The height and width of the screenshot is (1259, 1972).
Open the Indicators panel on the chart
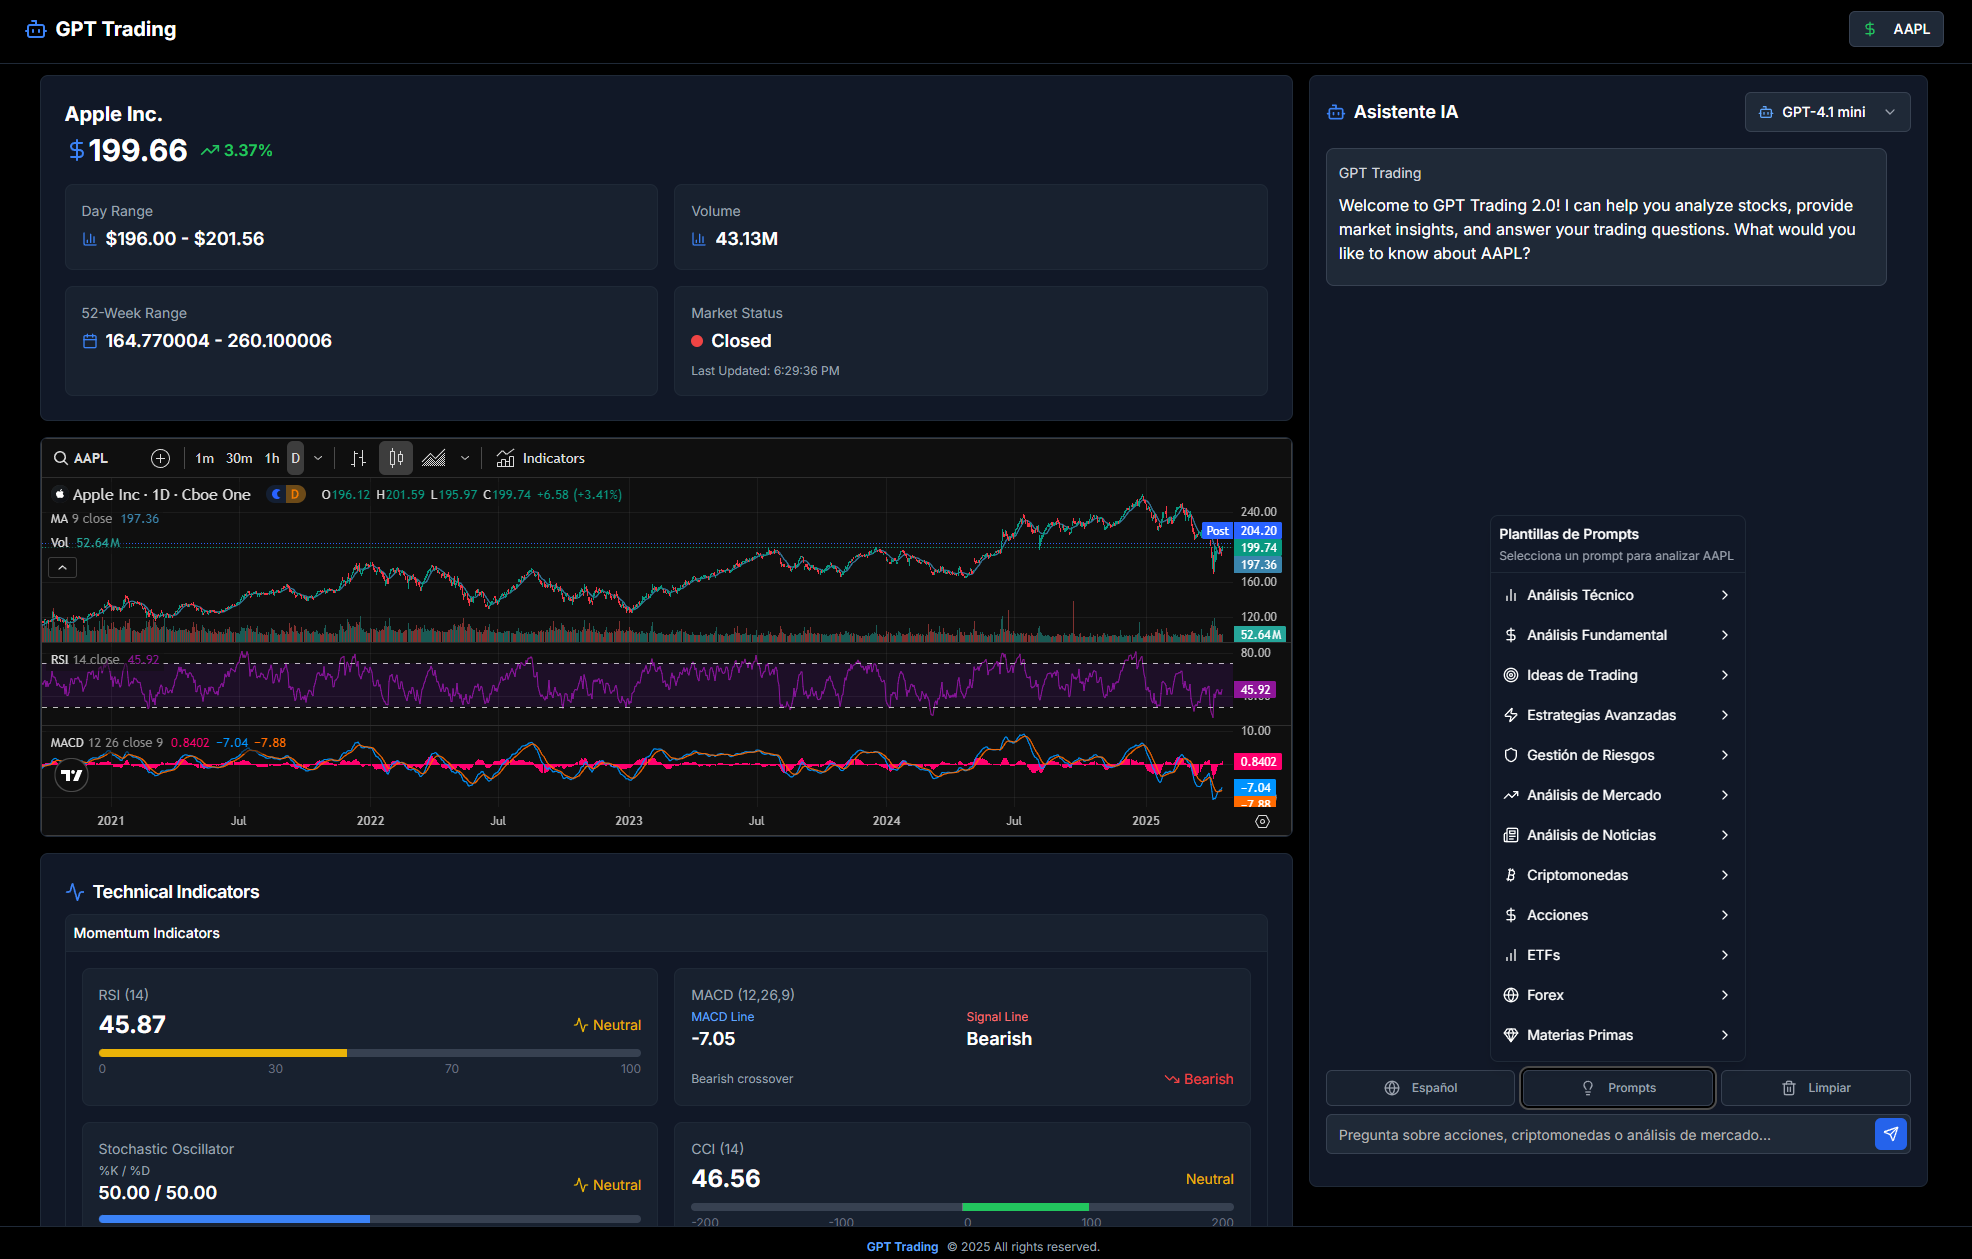[x=540, y=458]
